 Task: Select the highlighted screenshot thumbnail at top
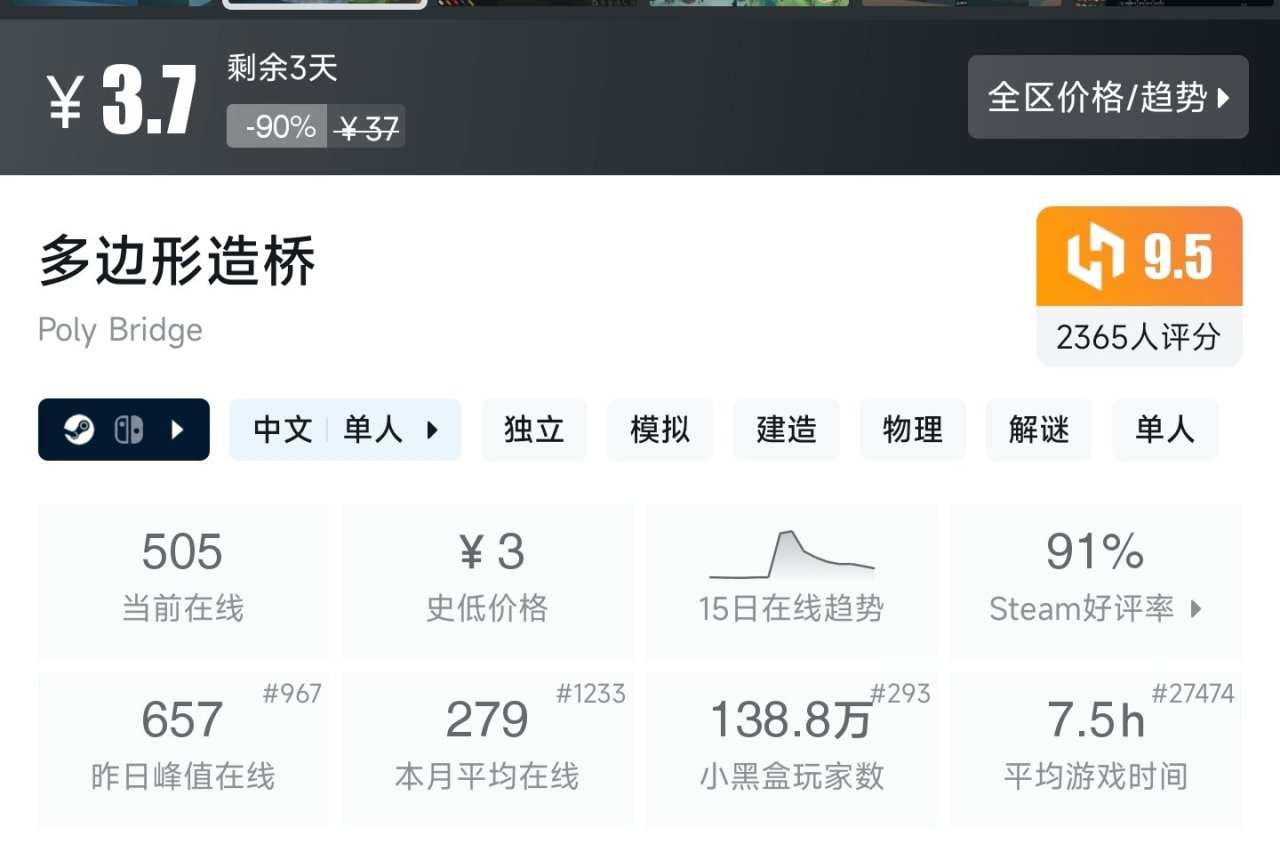325,3
